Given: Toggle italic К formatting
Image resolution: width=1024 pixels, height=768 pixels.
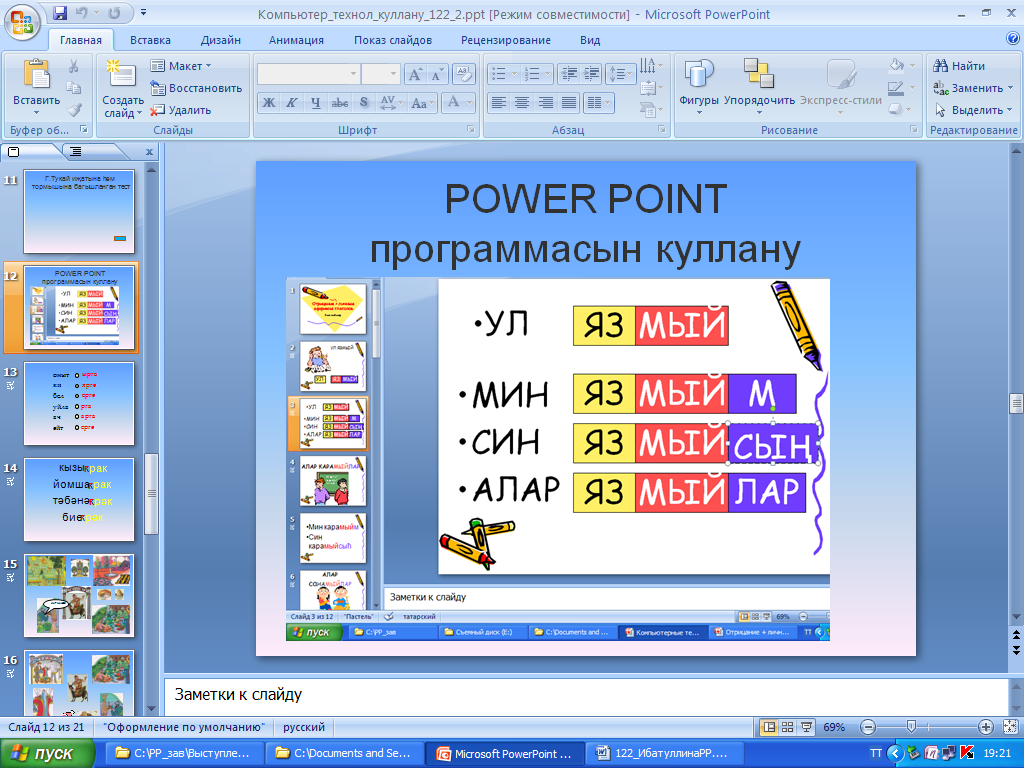Looking at the screenshot, I should (292, 103).
